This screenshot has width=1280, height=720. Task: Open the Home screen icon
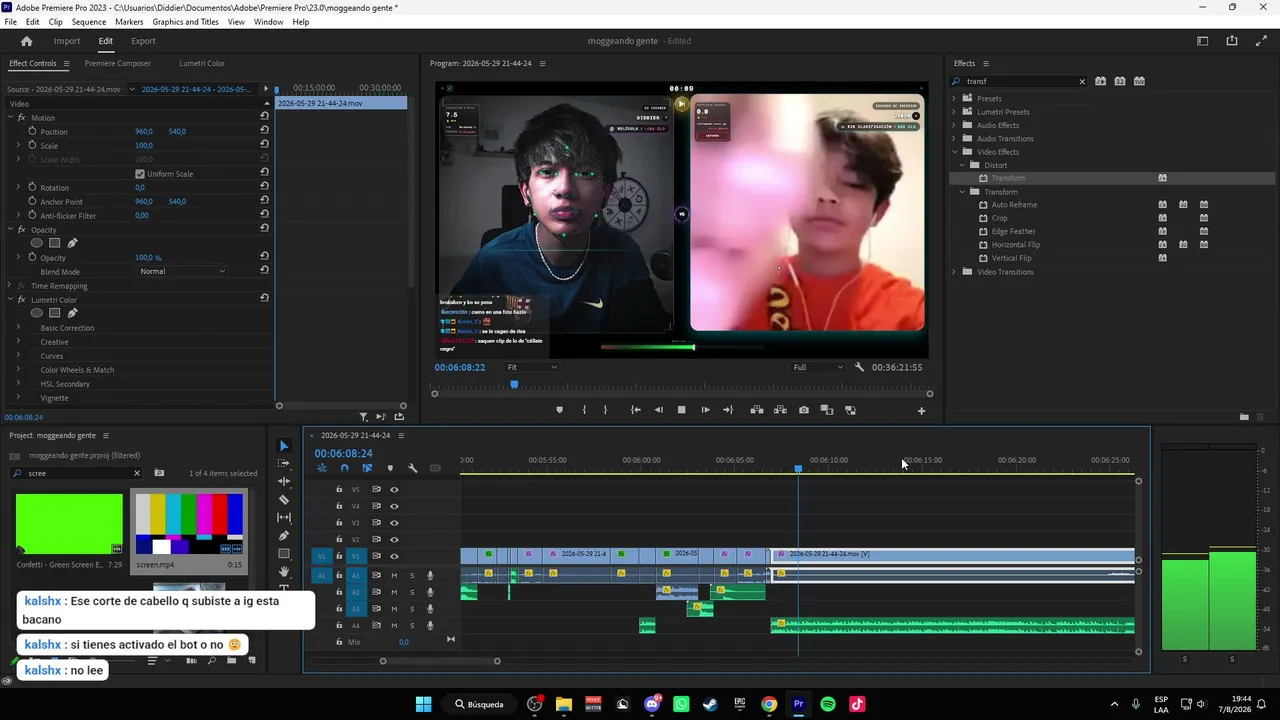click(x=27, y=41)
